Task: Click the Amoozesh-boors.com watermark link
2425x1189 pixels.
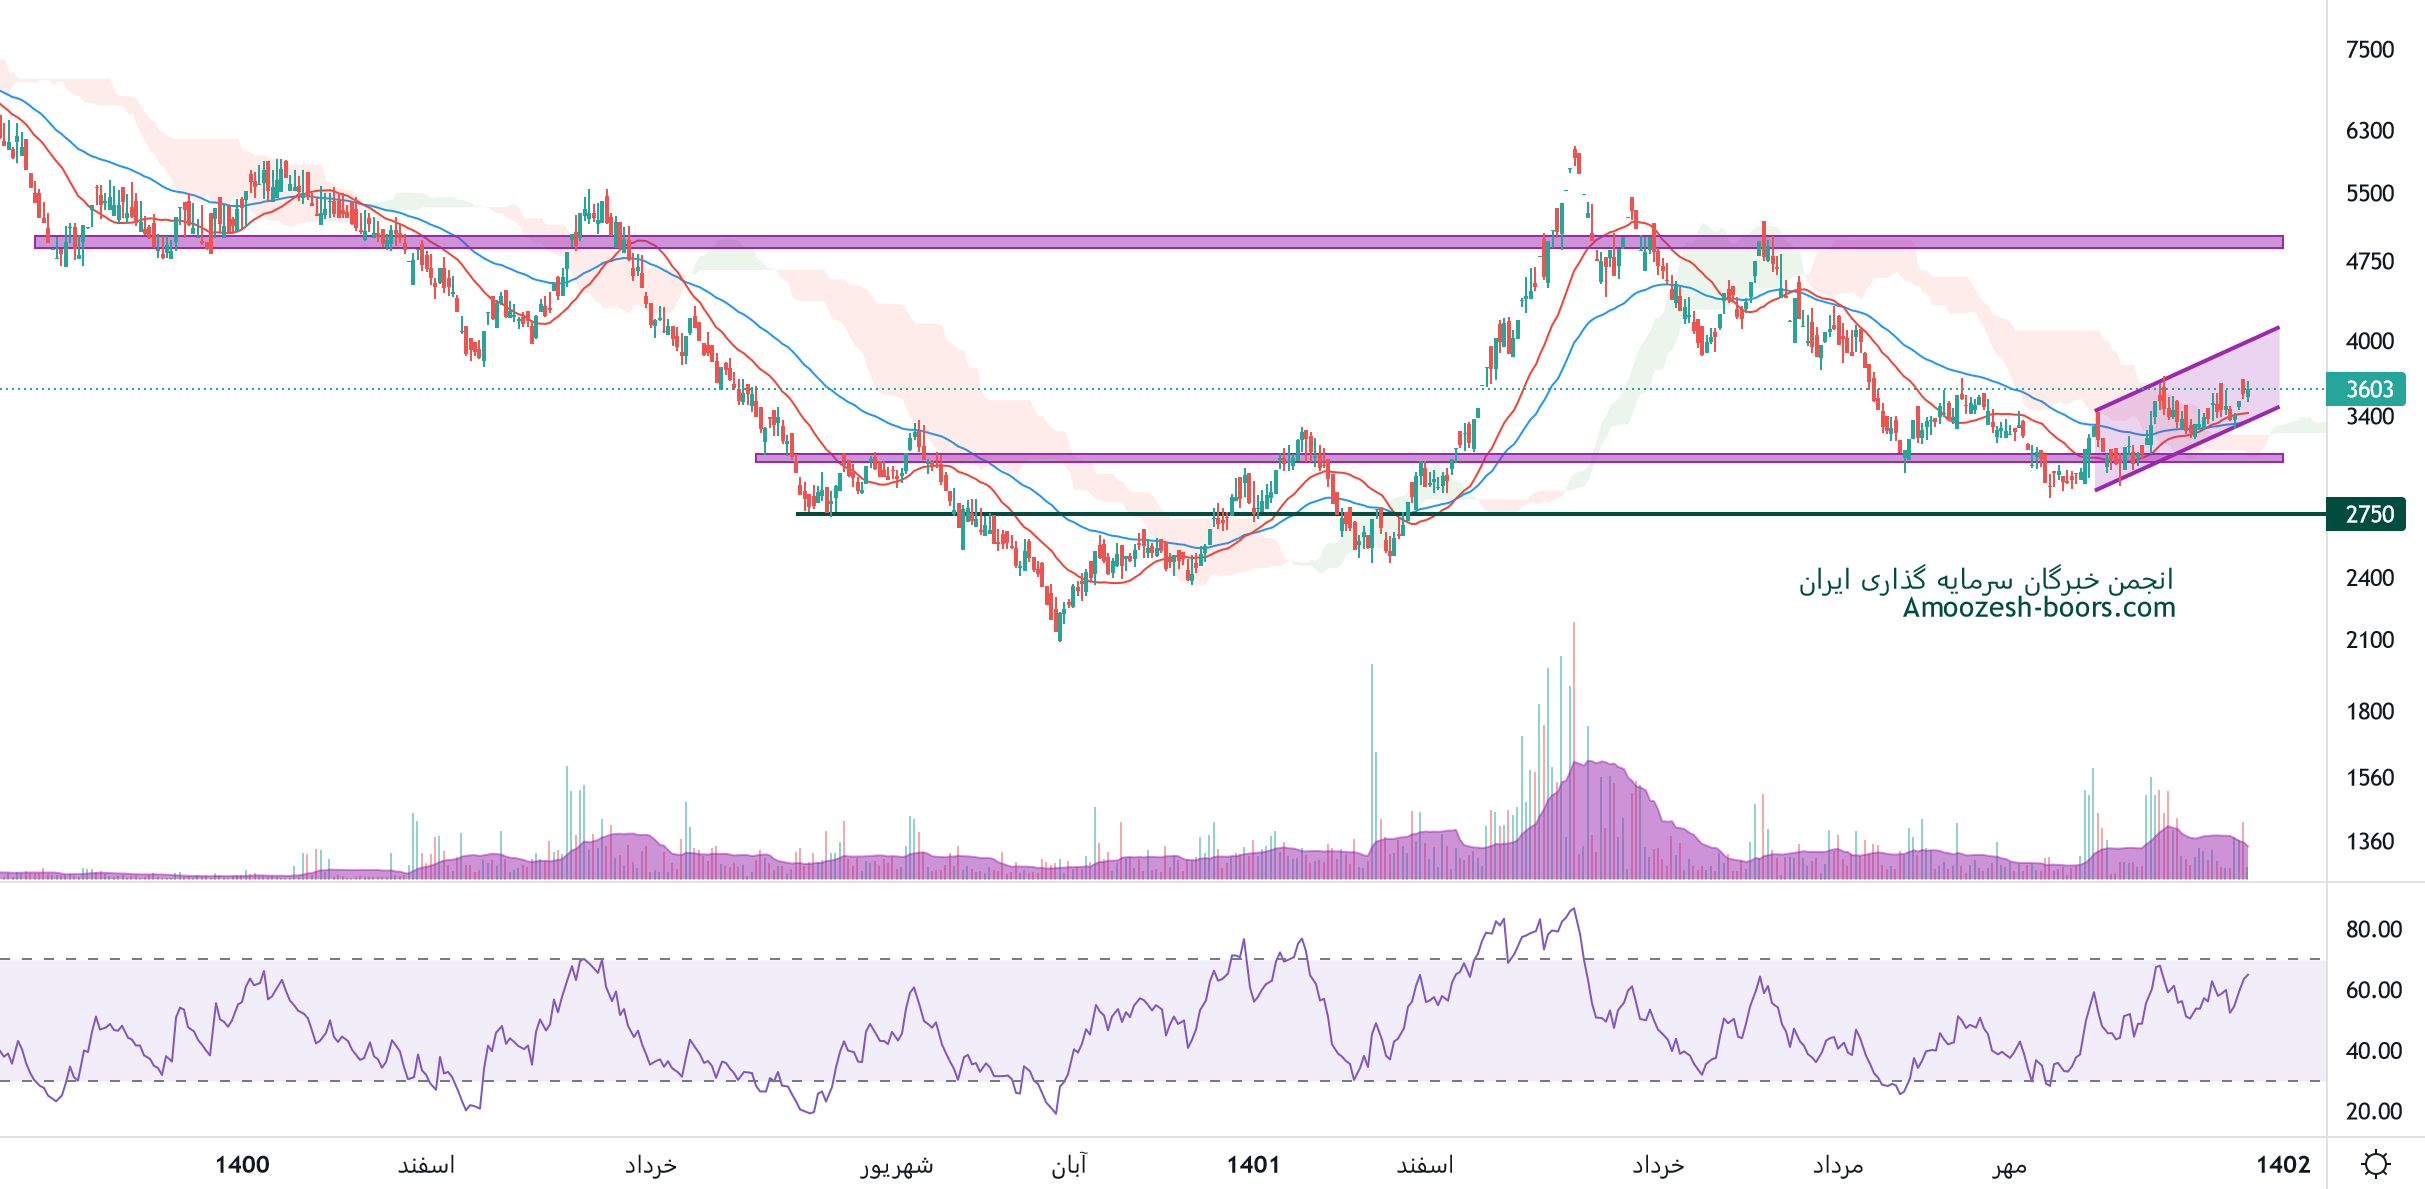Action: tap(2038, 607)
